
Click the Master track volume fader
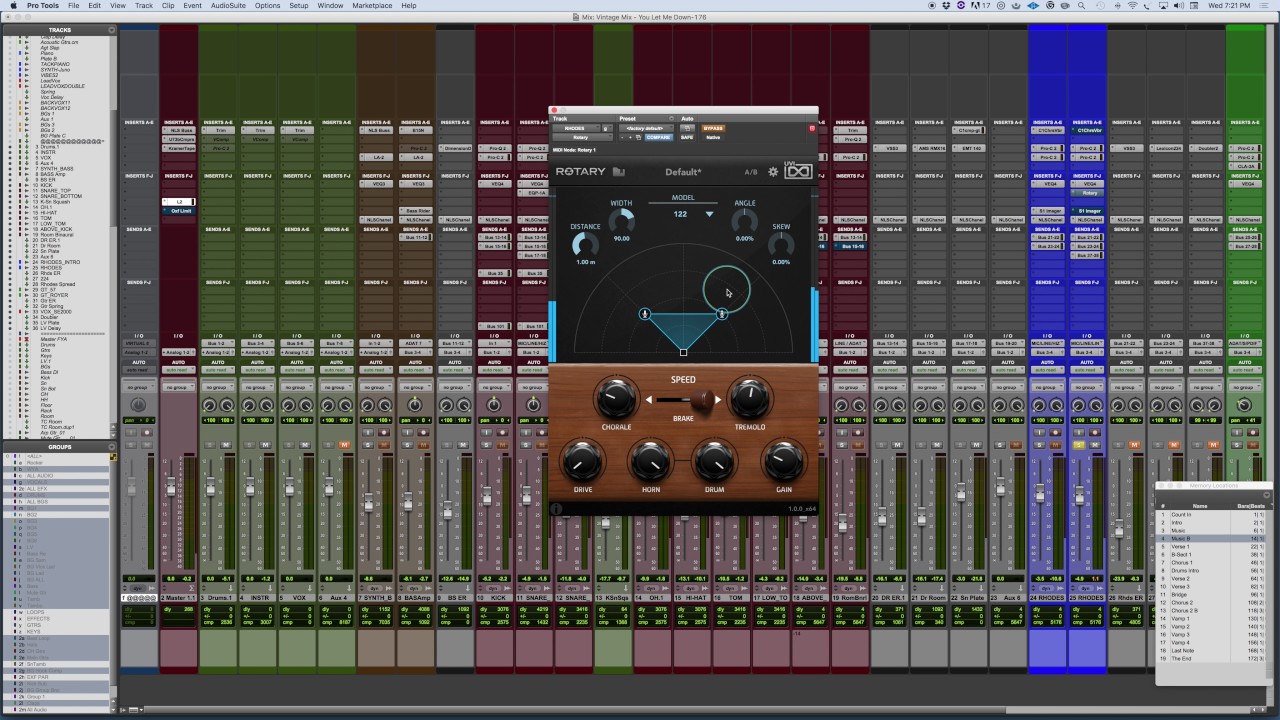pyautogui.click(x=171, y=488)
